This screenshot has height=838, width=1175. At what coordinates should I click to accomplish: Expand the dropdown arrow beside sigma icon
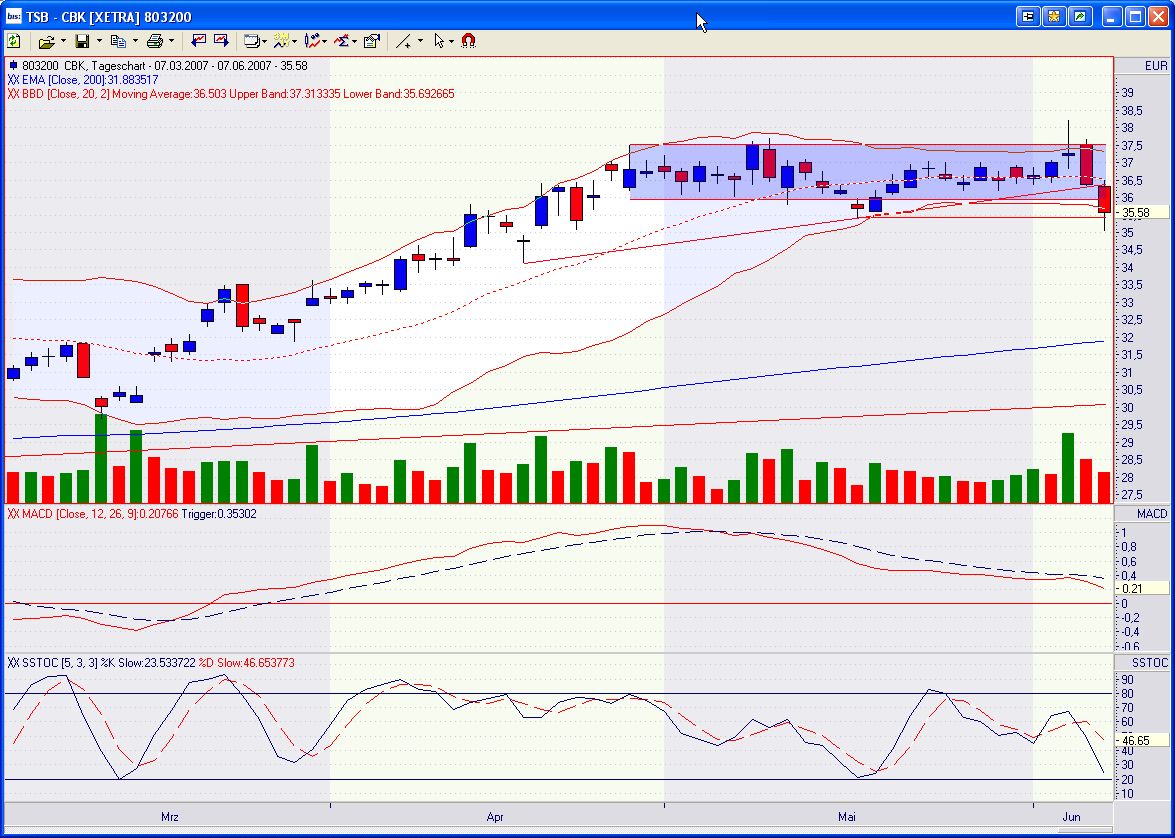[x=354, y=42]
